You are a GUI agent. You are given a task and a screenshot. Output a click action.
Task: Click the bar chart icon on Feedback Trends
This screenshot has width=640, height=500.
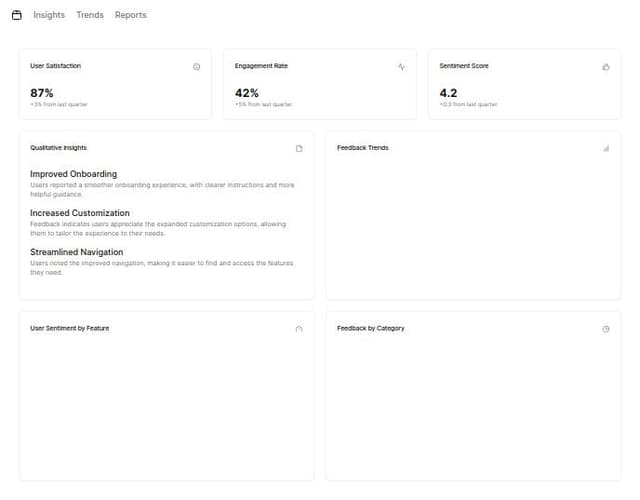coord(606,148)
